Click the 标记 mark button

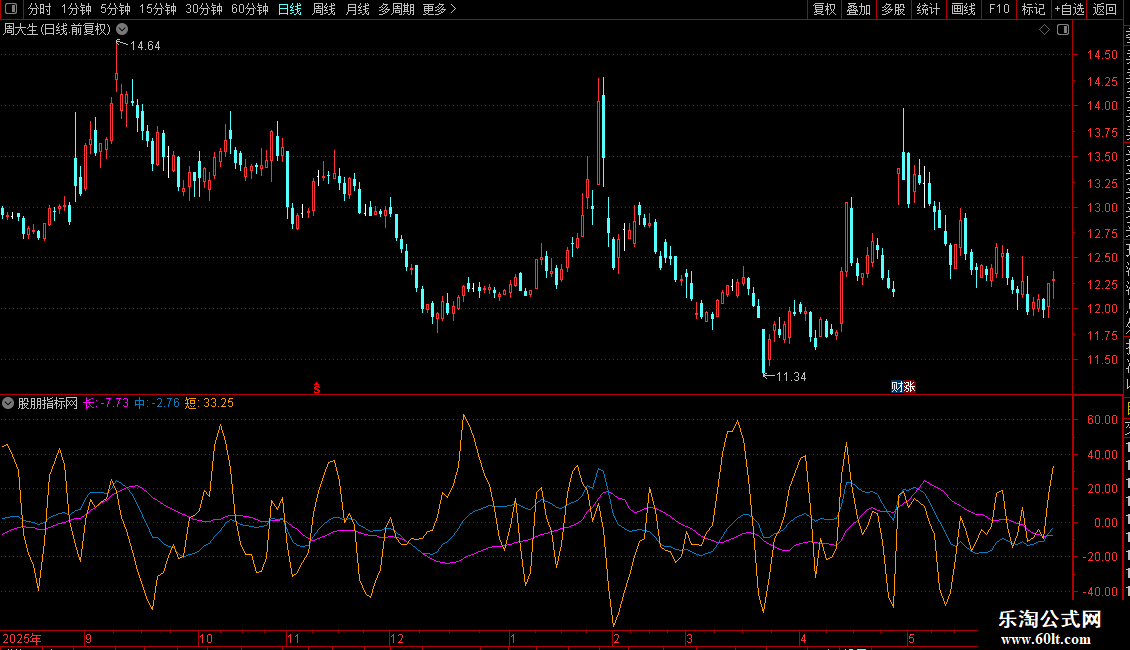tap(1033, 9)
